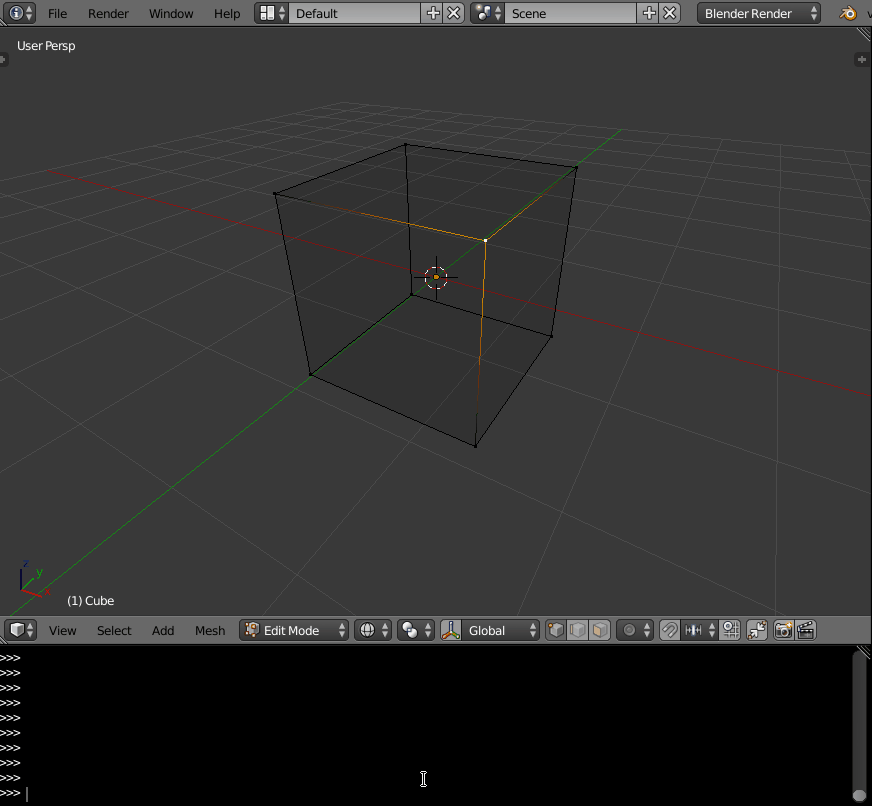Viewport: 872px width, 806px height.
Task: Activate face select mode
Action: (x=600, y=630)
